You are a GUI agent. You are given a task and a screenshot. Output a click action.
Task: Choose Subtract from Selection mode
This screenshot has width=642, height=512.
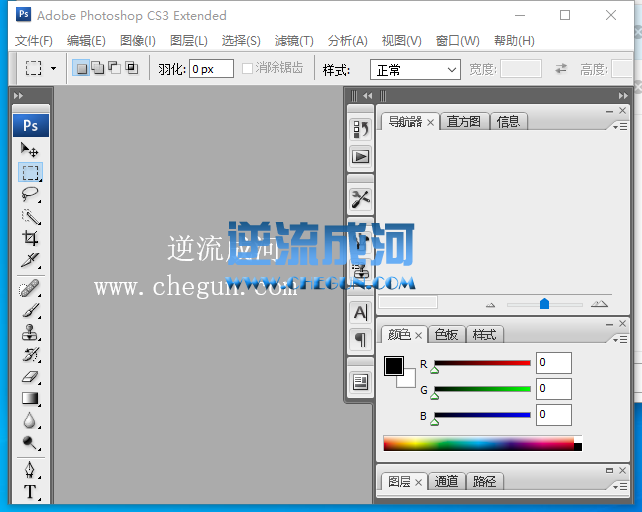[x=115, y=68]
